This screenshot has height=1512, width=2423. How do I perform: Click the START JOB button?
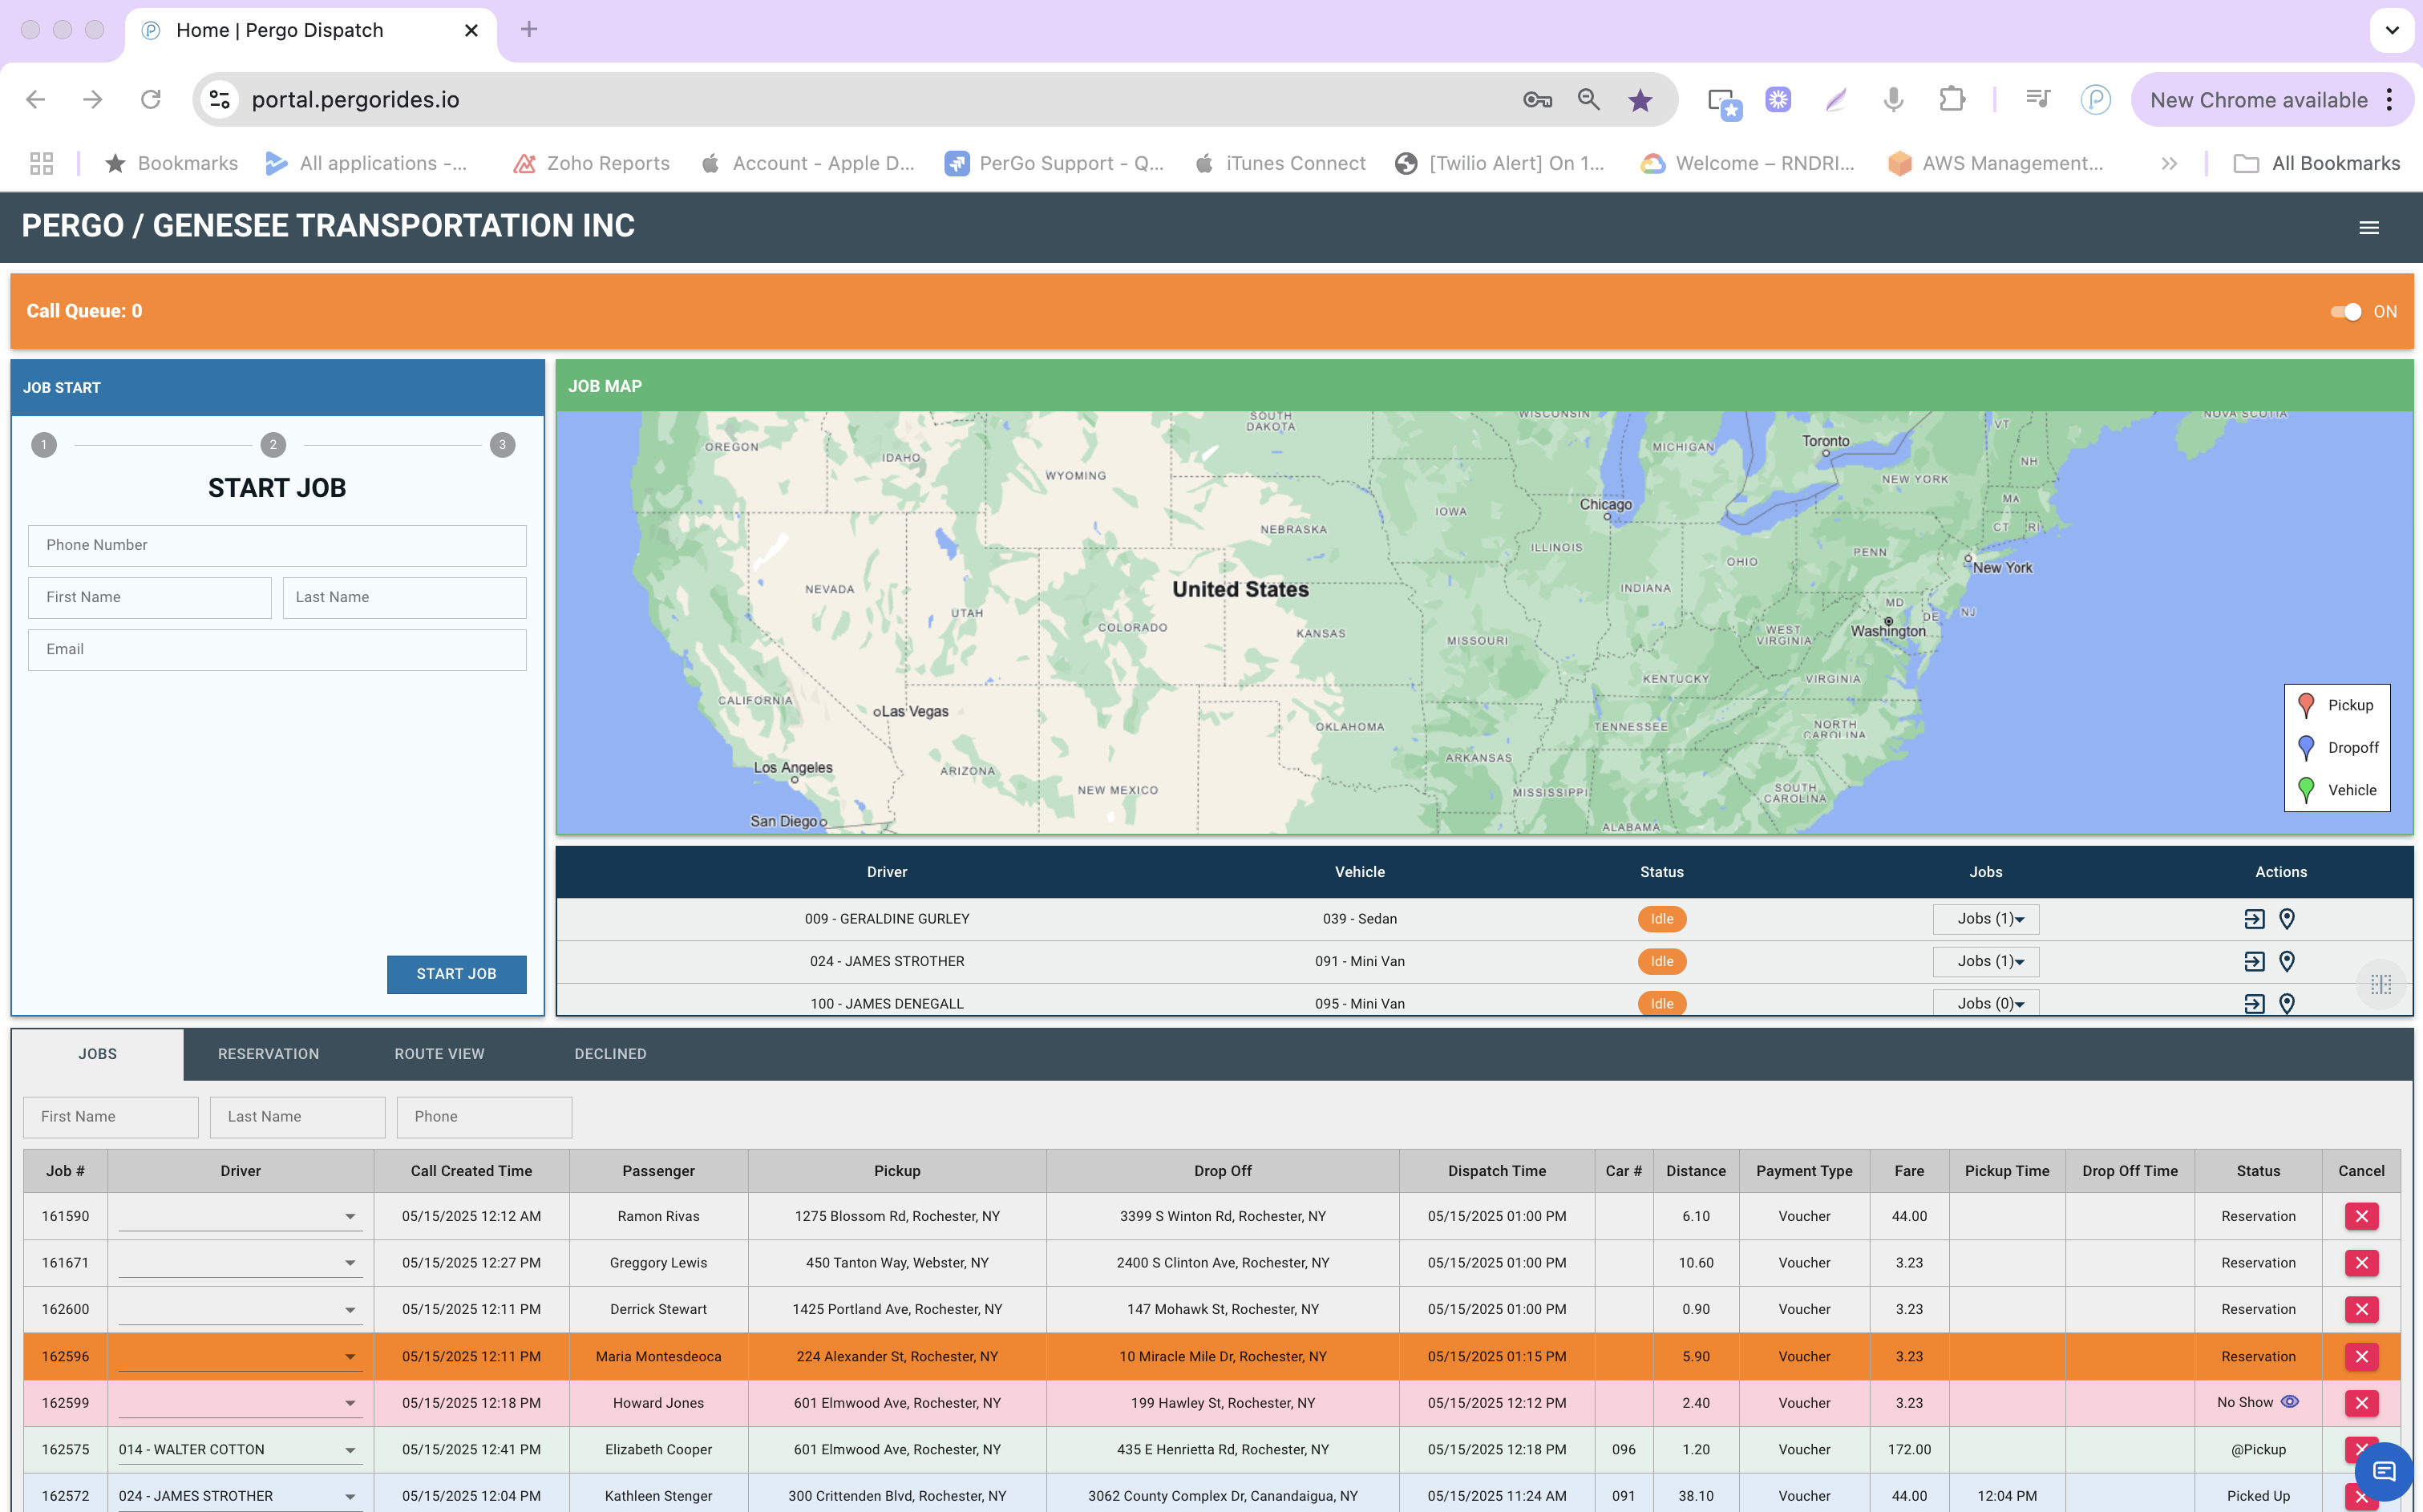456,974
